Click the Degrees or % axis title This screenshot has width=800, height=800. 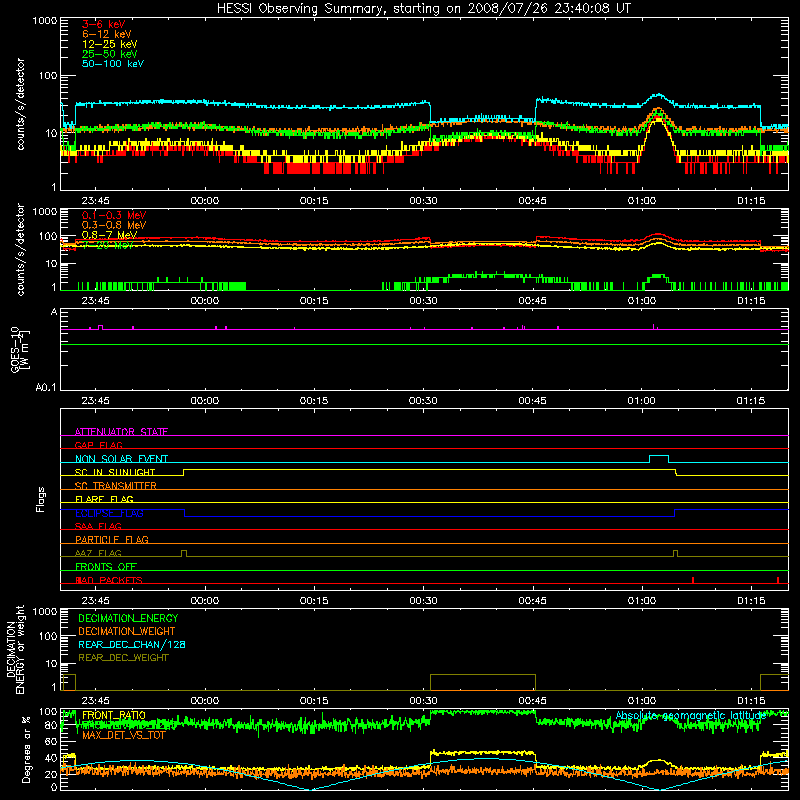coord(27,749)
